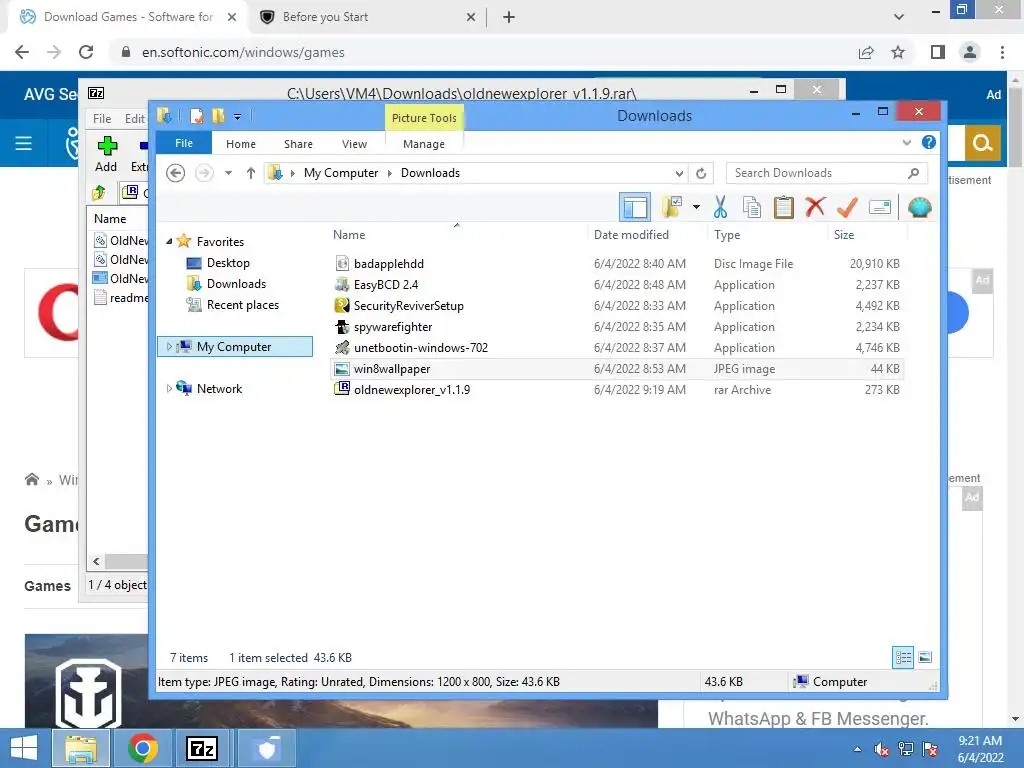This screenshot has height=768, width=1024.
Task: Click the Chrome address bar URL
Action: [x=243, y=52]
